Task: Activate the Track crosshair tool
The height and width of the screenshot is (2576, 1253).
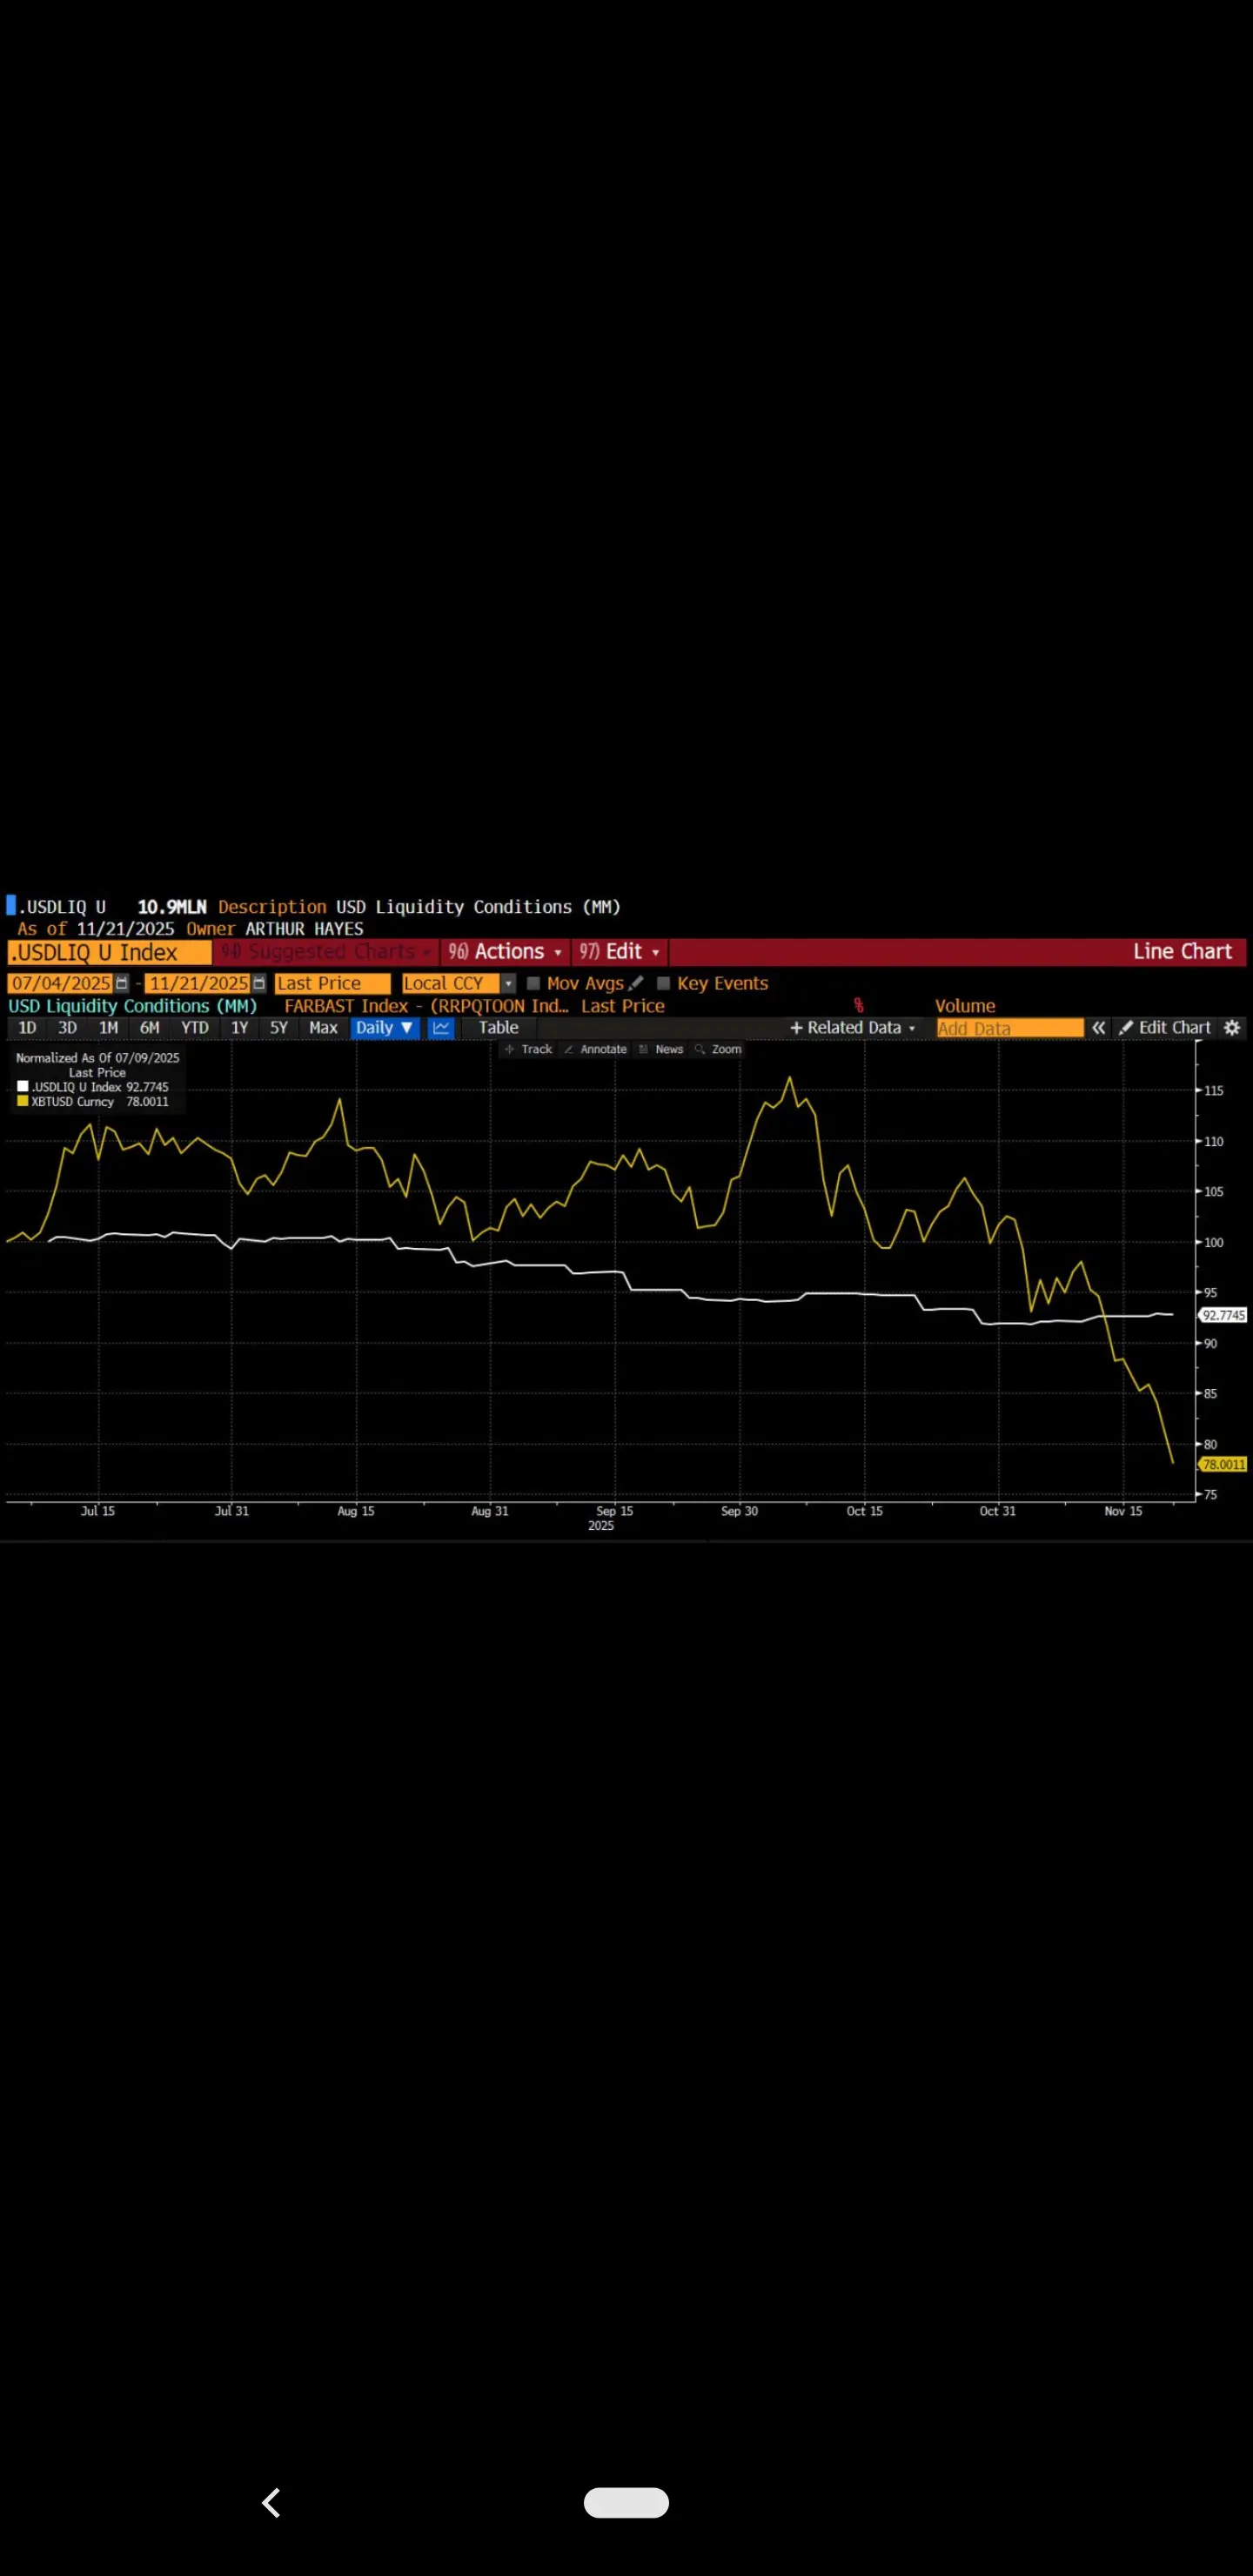Action: (x=529, y=1049)
